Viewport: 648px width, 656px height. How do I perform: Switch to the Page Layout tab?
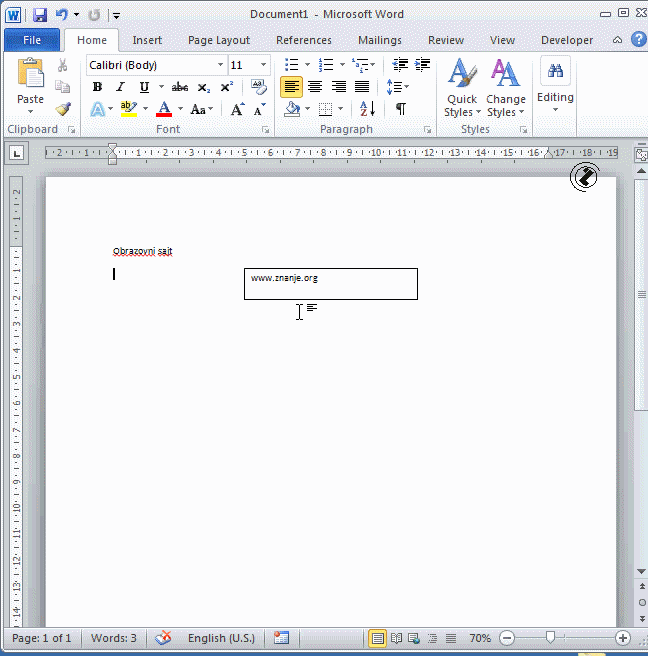pos(219,40)
